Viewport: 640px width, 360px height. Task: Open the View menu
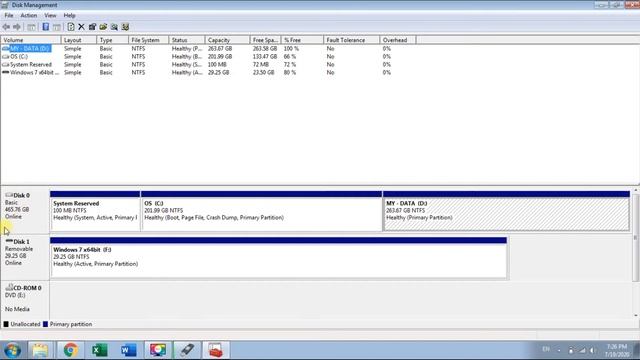[50, 16]
